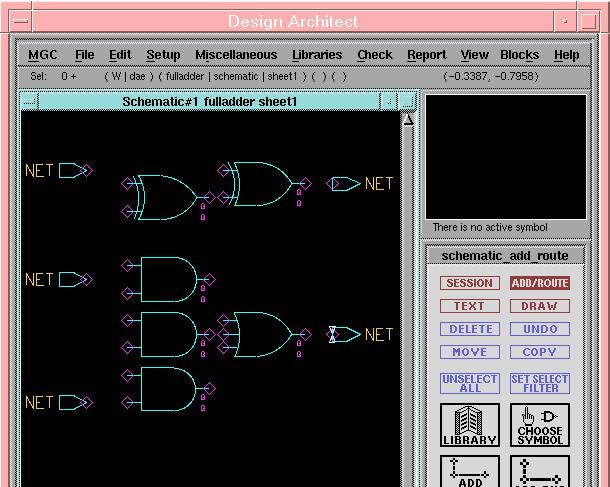Open the Check menu
This screenshot has height=487, width=610.
coord(375,55)
